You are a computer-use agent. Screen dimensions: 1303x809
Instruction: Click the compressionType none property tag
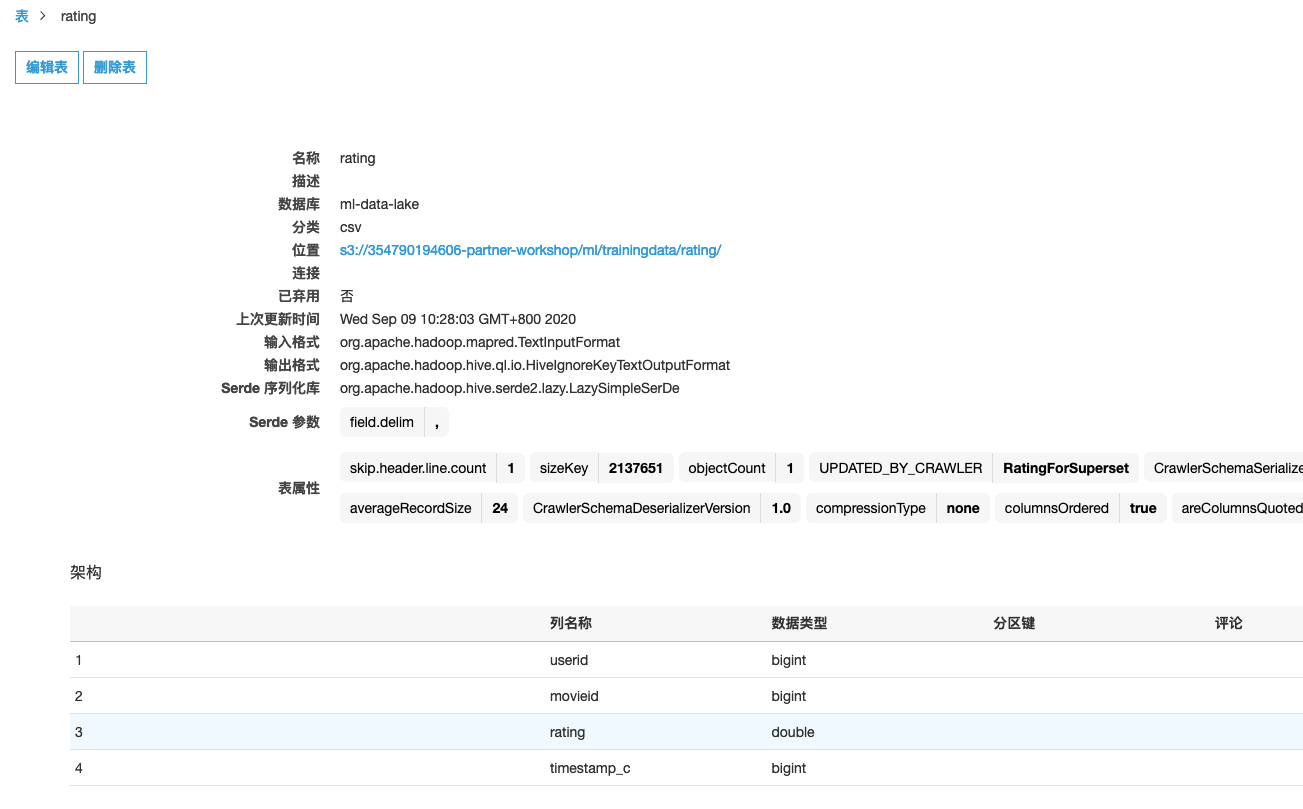[897, 508]
